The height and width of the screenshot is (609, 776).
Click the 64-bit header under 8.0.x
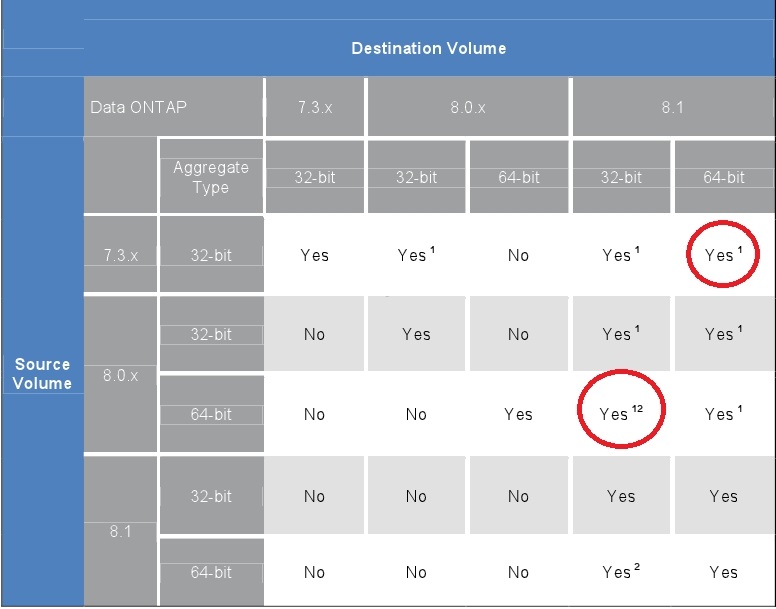pyautogui.click(x=519, y=177)
